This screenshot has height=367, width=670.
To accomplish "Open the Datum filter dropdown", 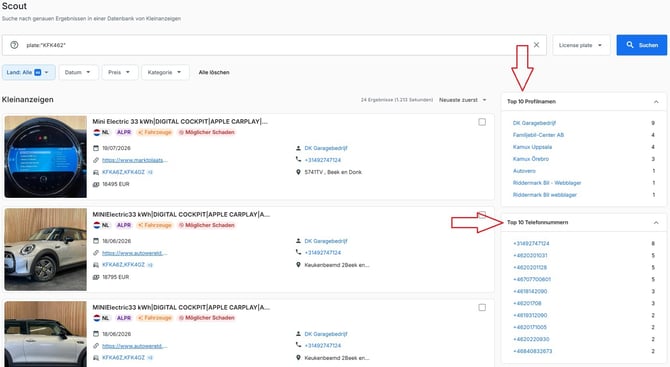I will 78,72.
